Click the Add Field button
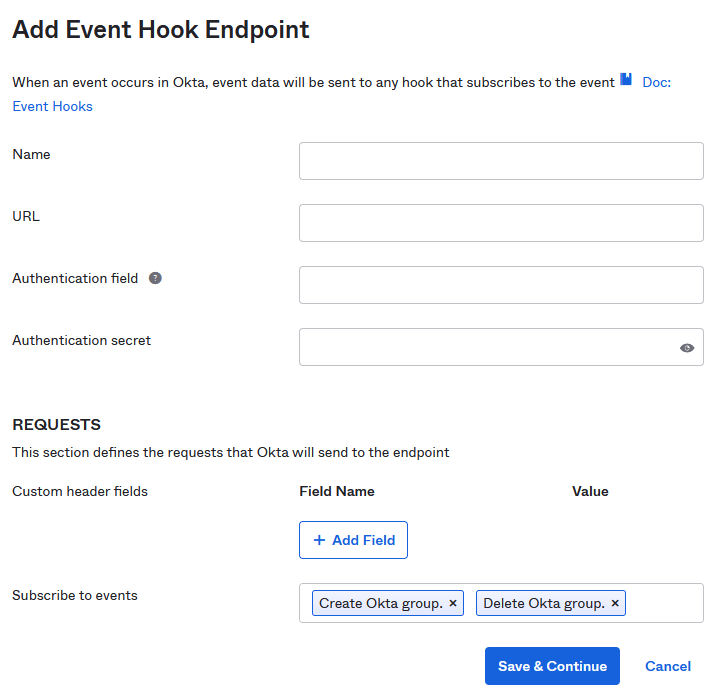The image size is (716, 693). (353, 540)
